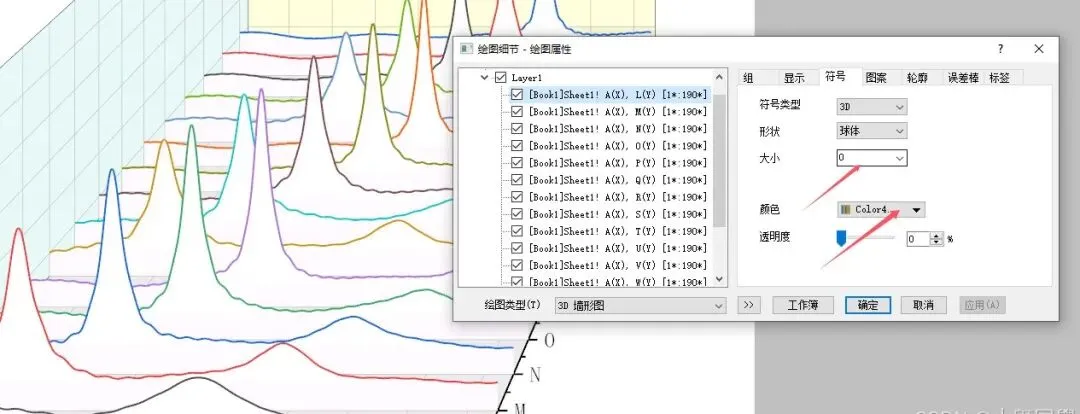Click the help question mark in dialog title
The height and width of the screenshot is (414, 1080).
click(1000, 49)
